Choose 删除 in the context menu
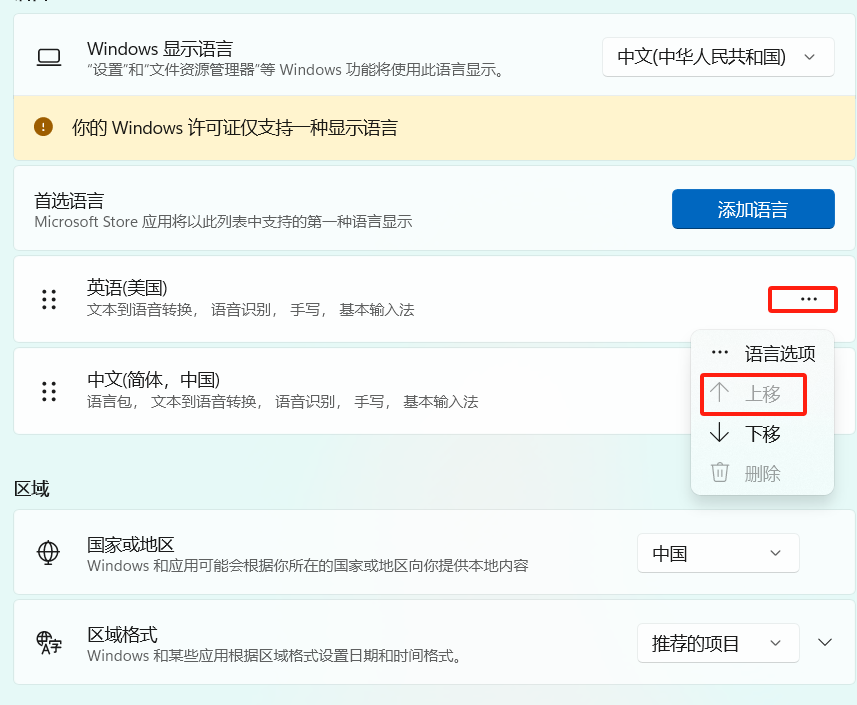This screenshot has height=705, width=857. coord(762,473)
